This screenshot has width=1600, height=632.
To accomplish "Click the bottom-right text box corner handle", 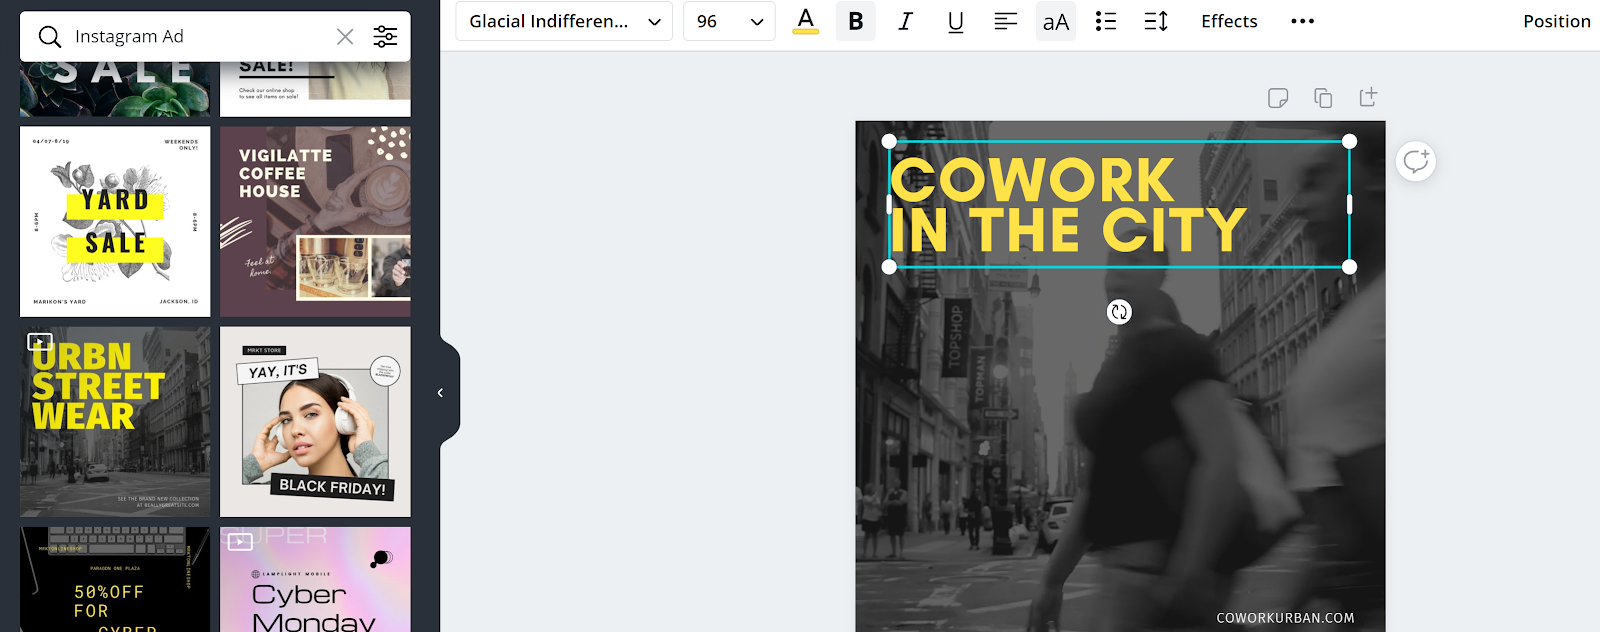I will coord(1349,267).
